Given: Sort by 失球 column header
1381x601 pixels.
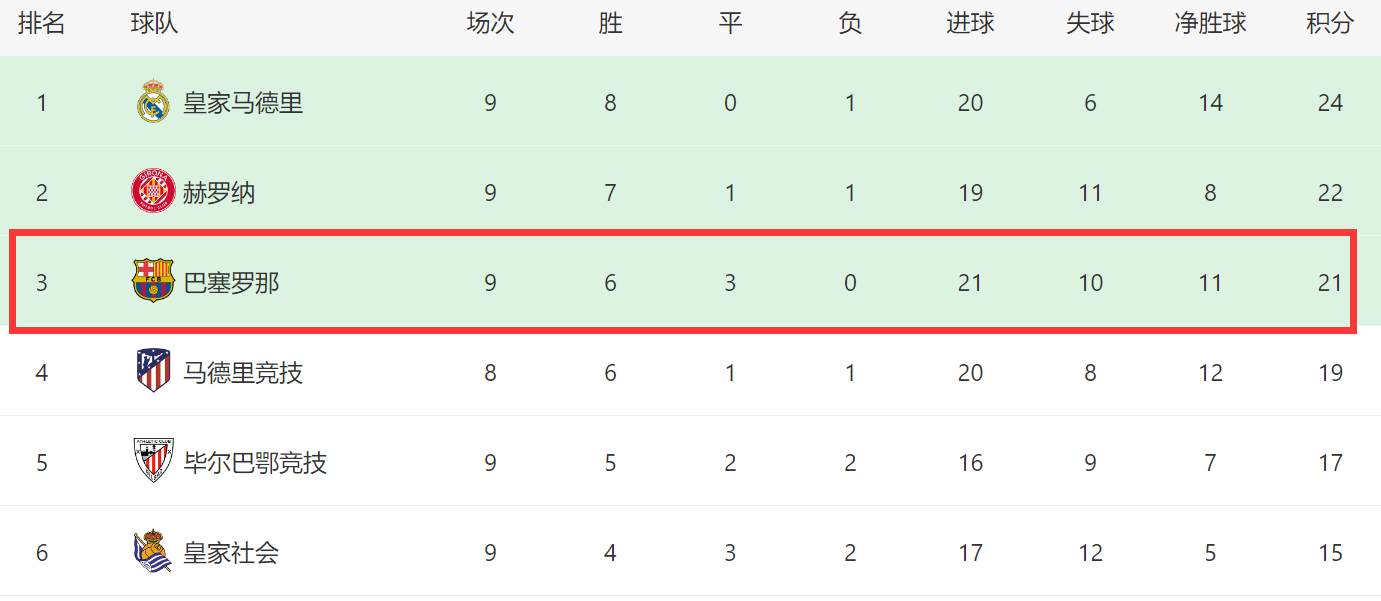Looking at the screenshot, I should [x=1090, y=24].
